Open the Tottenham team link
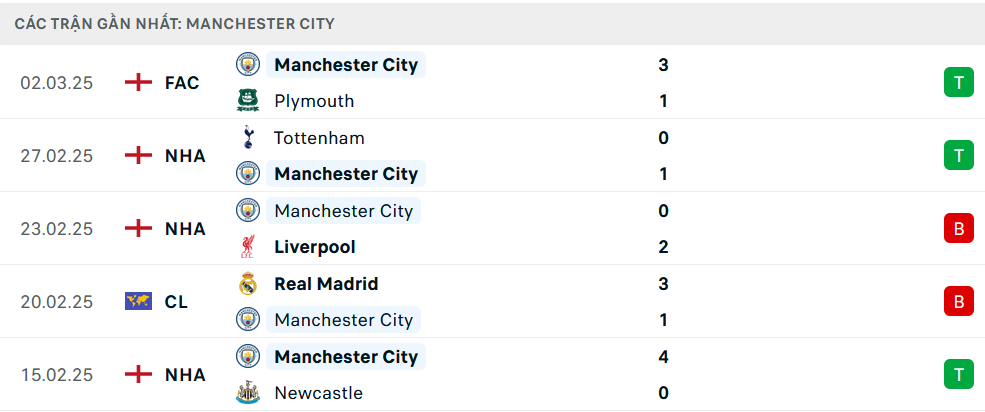Viewport: 985px width, 412px height. [319, 138]
